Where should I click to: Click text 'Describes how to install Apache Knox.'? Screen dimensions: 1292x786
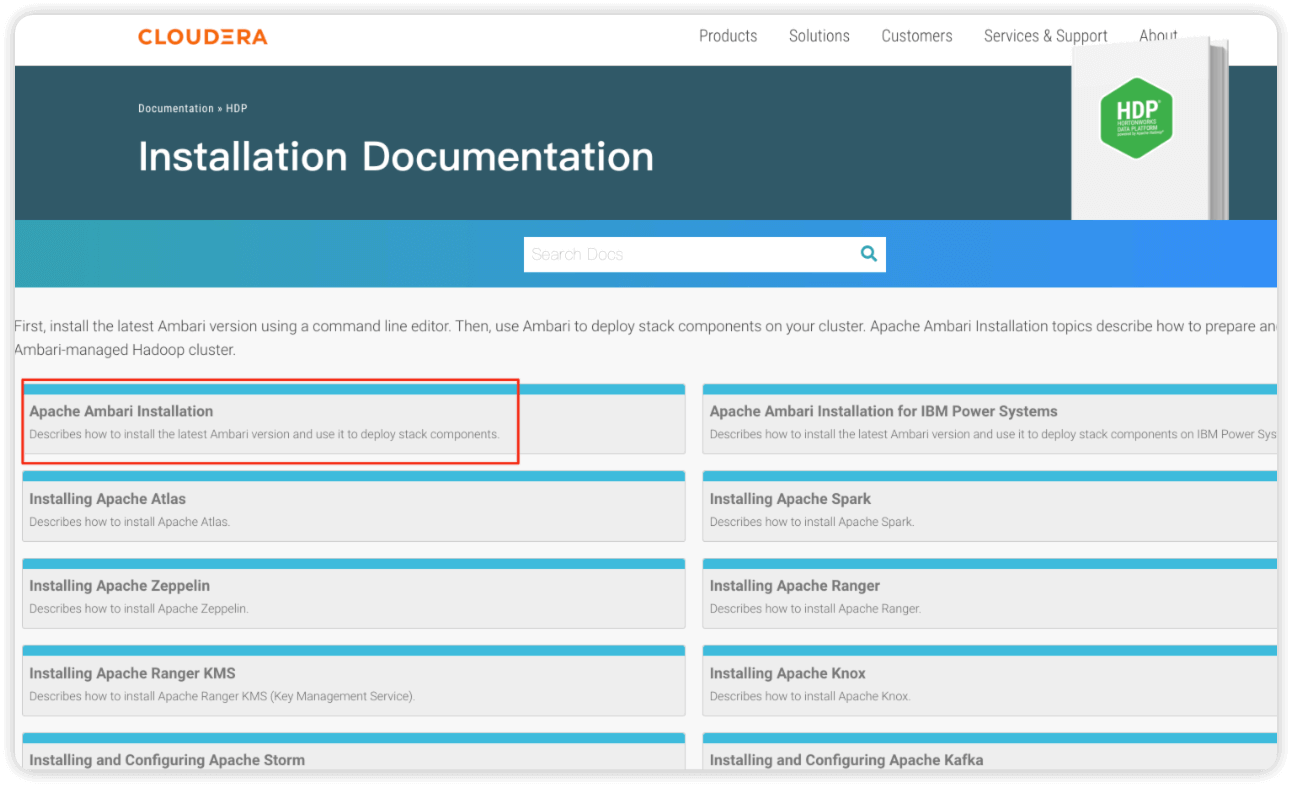click(810, 696)
